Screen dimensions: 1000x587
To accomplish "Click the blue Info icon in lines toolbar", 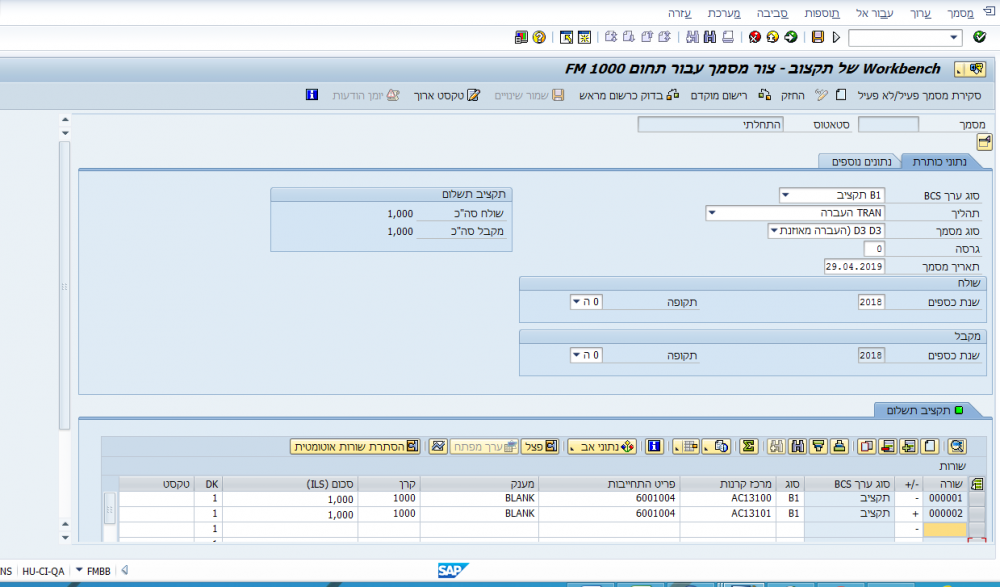I will click(x=654, y=446).
